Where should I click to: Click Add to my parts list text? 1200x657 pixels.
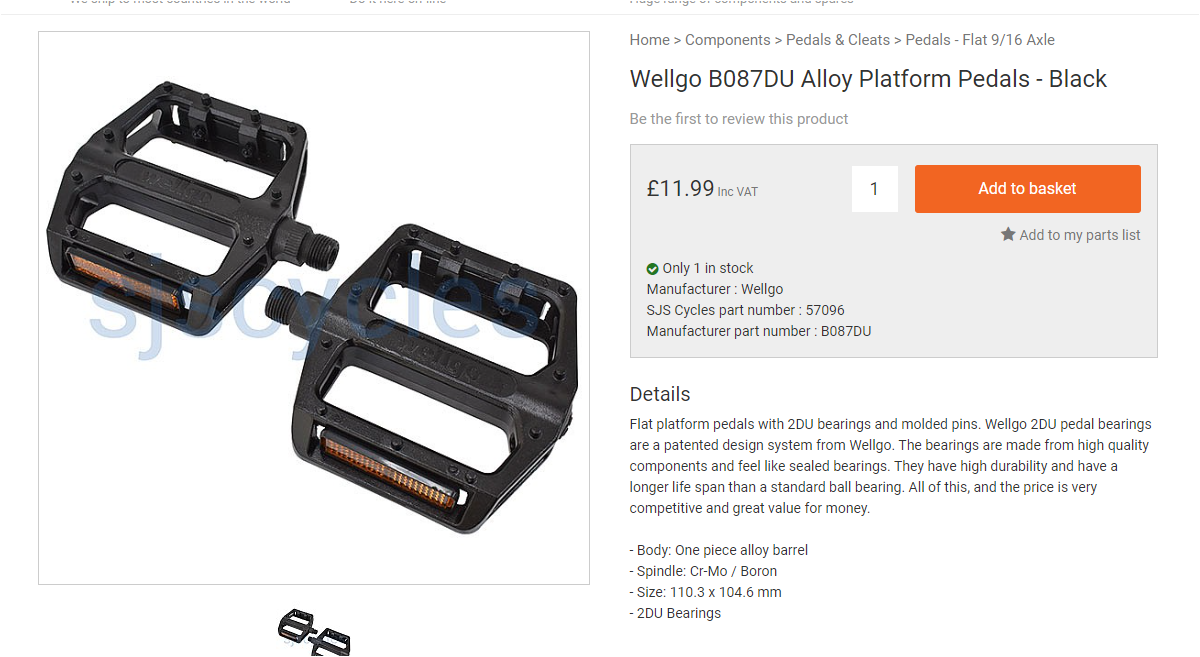point(1080,235)
